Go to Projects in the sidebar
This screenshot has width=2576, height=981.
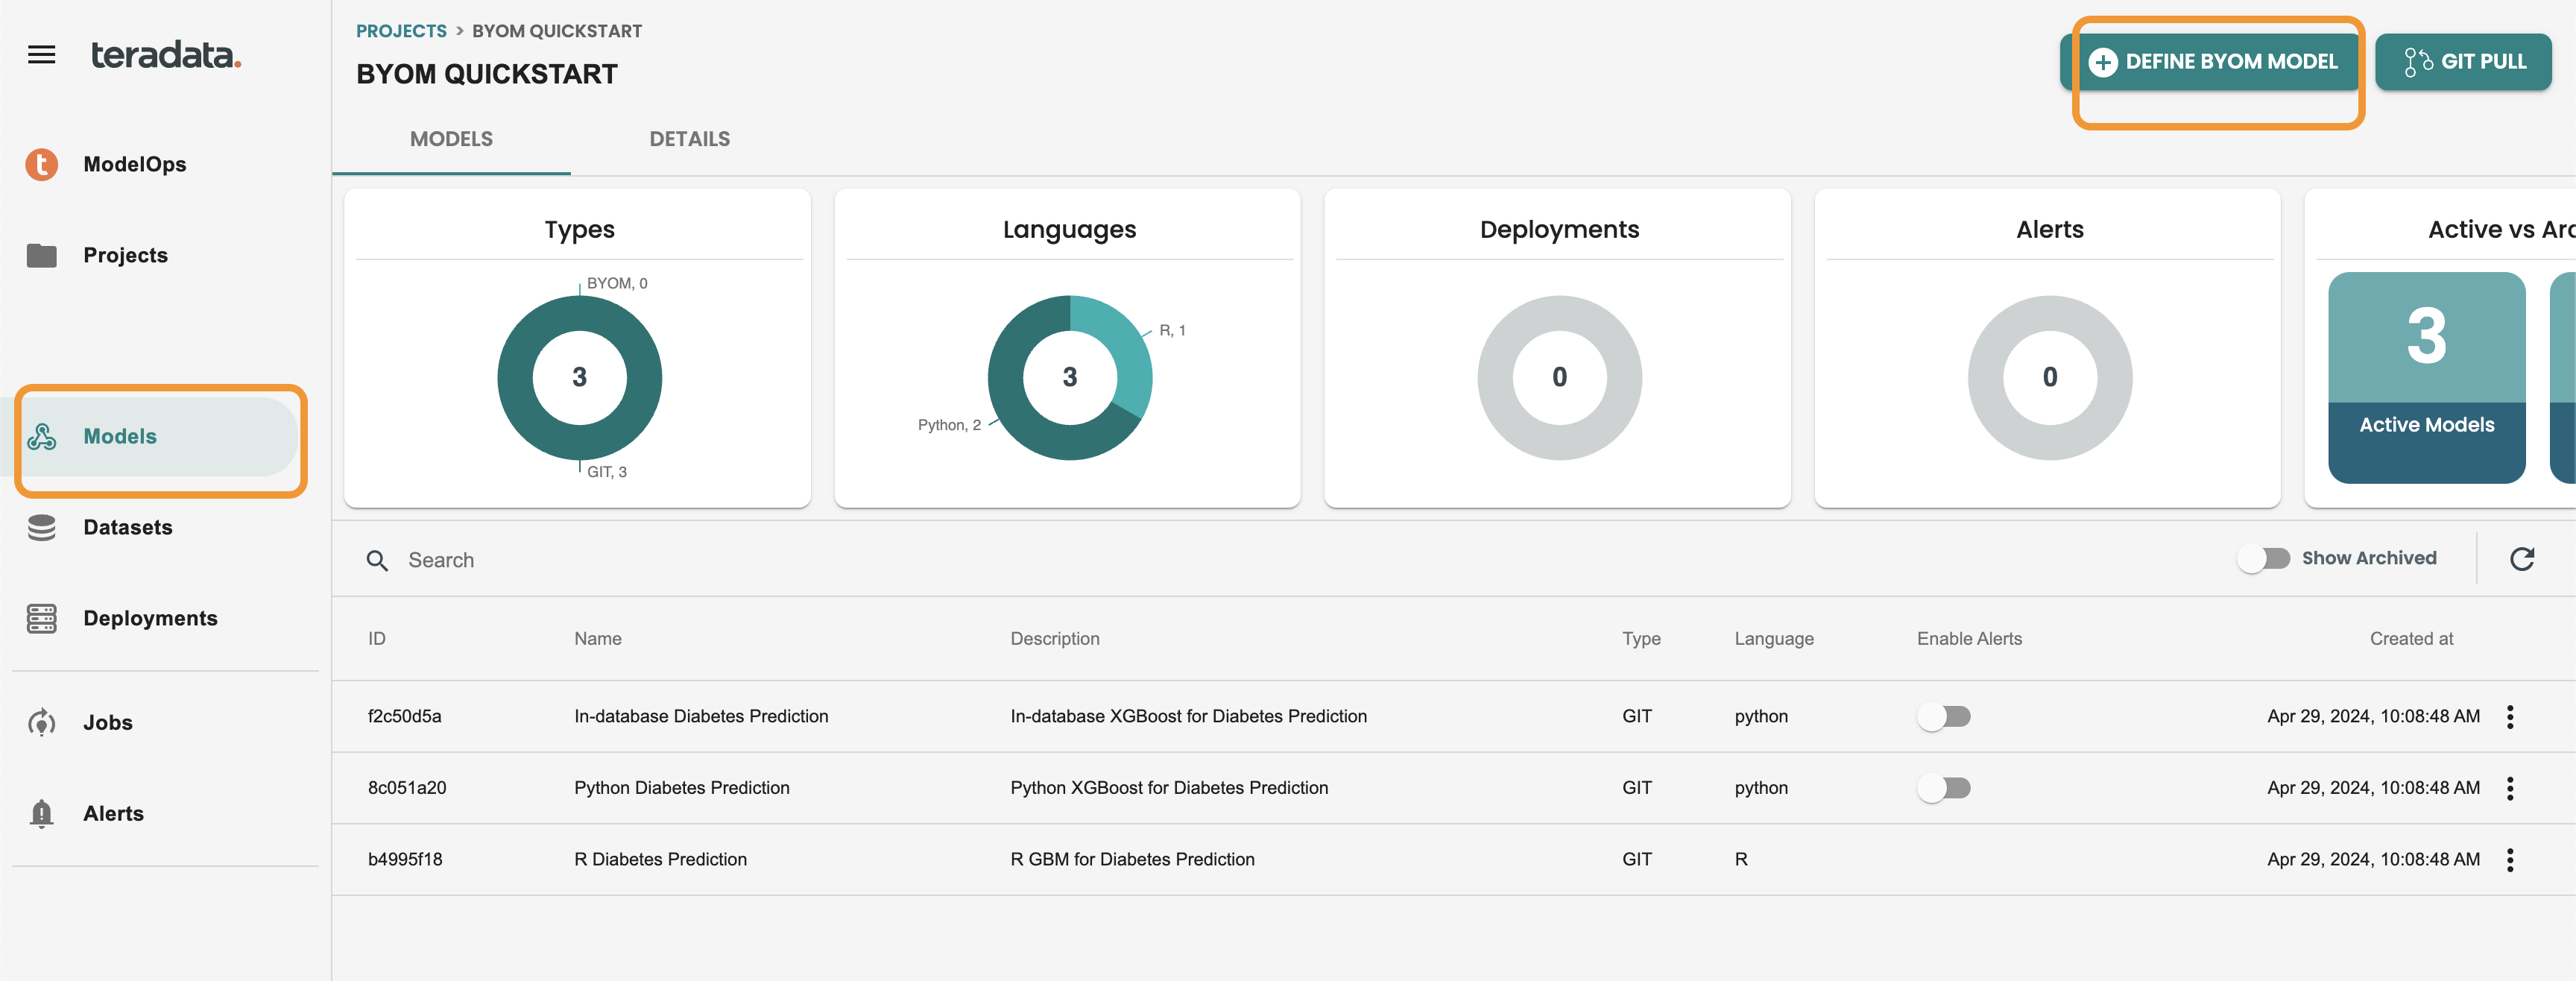(x=125, y=255)
